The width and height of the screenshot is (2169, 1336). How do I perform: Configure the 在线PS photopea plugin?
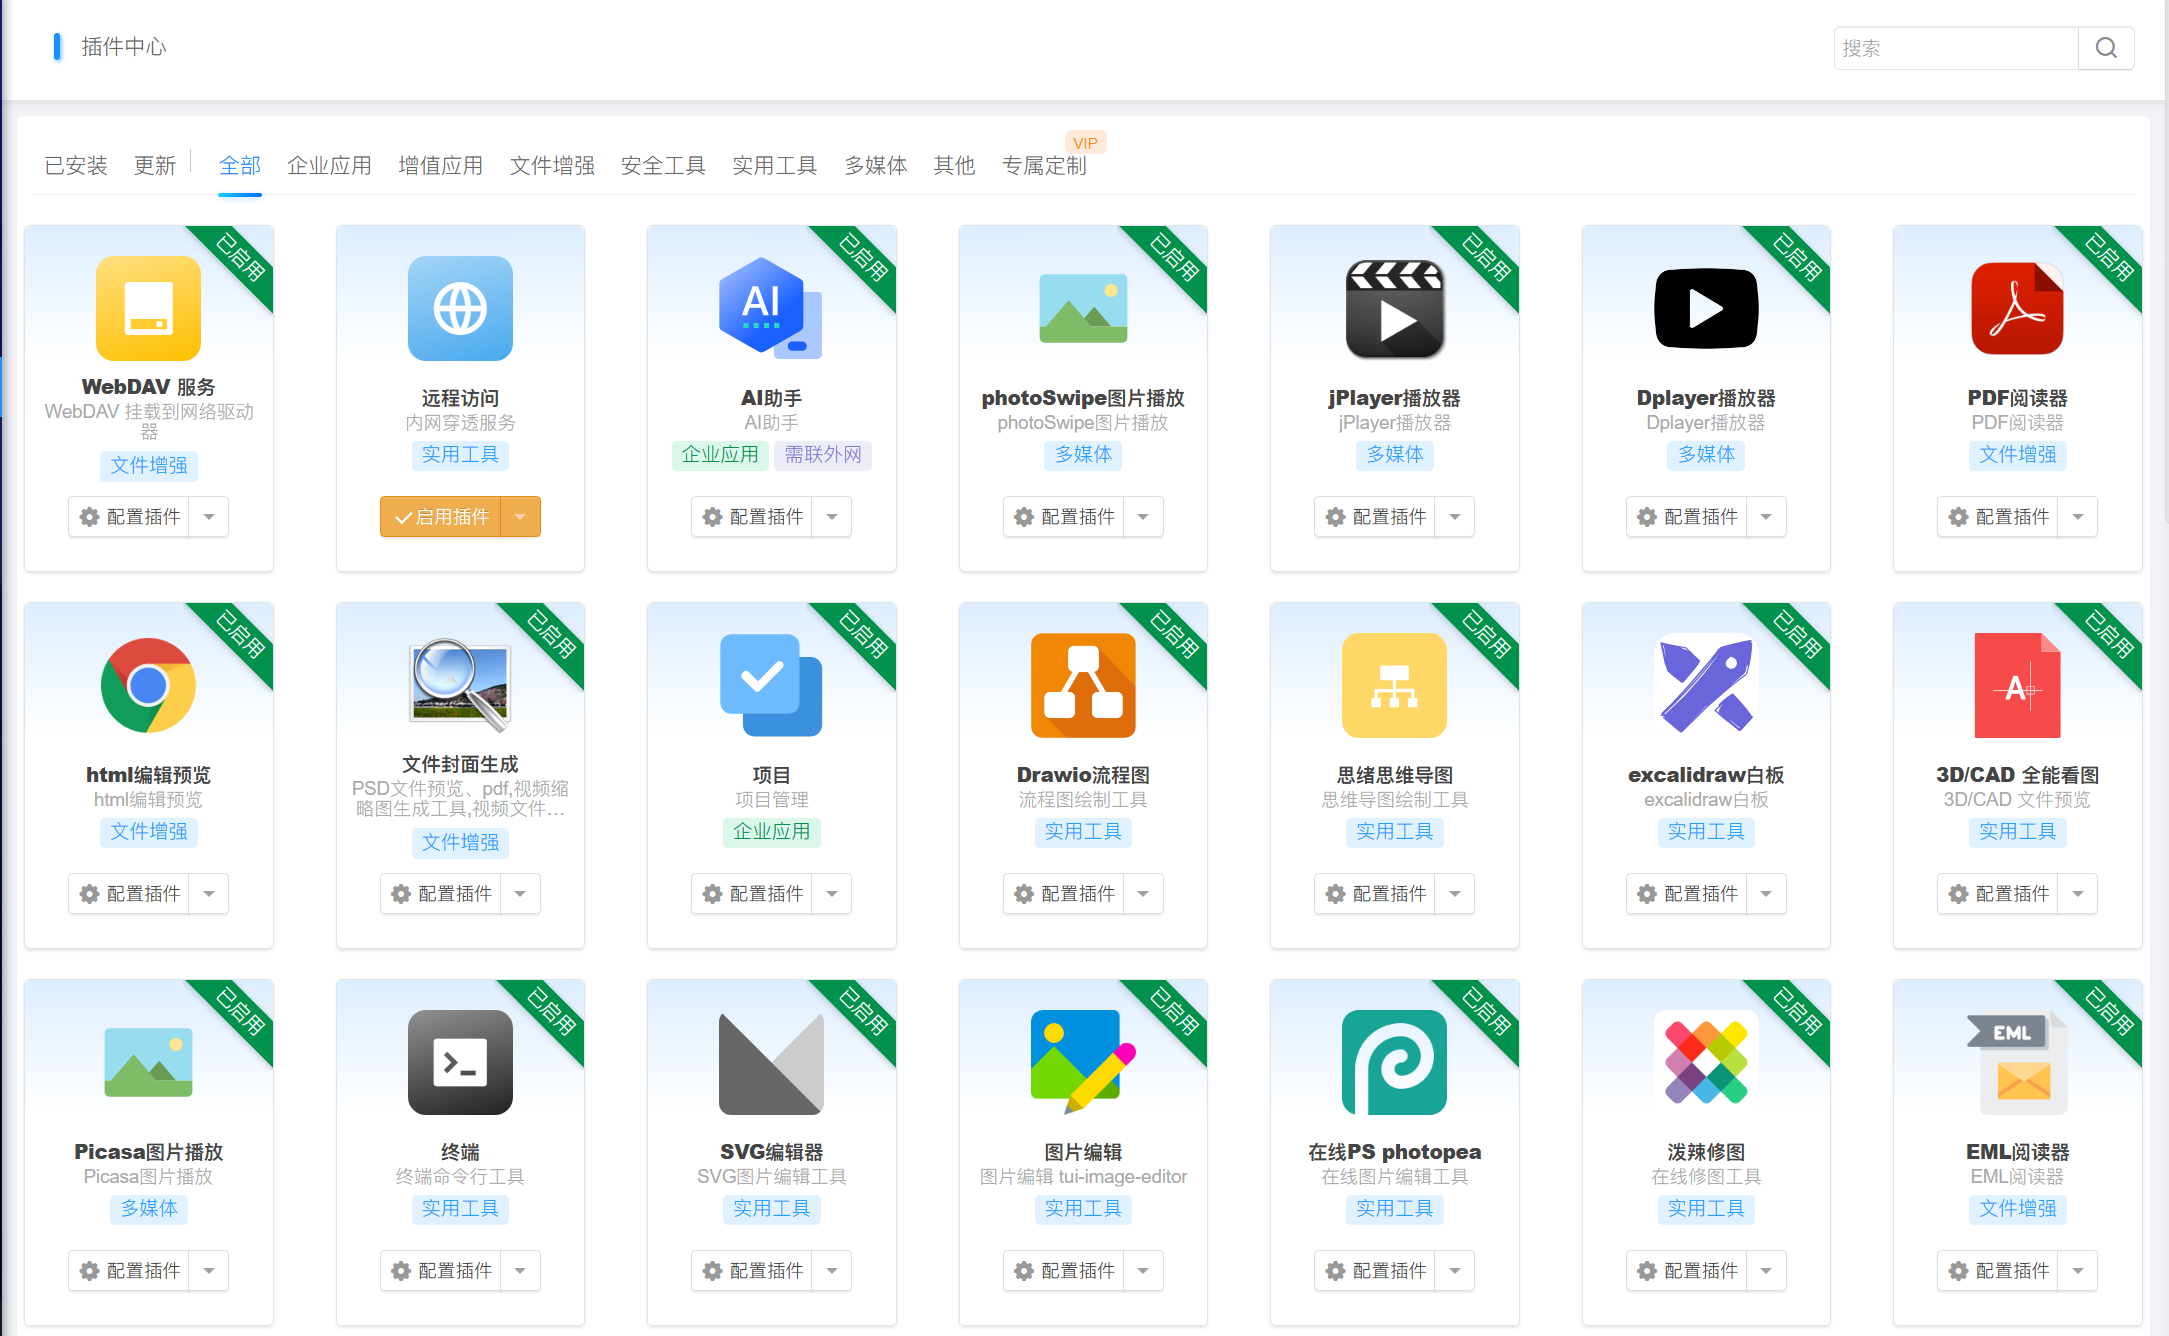coord(1375,1271)
